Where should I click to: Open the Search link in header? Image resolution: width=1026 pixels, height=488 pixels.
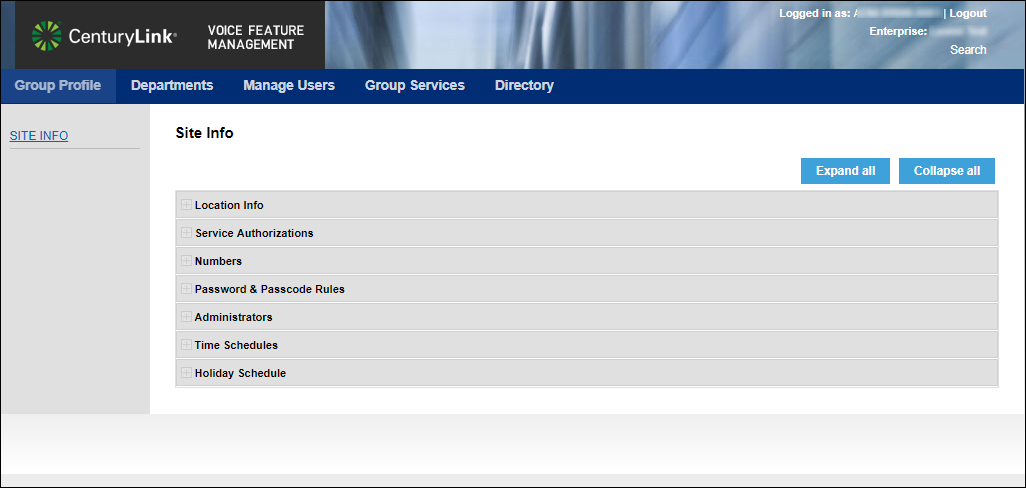pyautogui.click(x=968, y=50)
